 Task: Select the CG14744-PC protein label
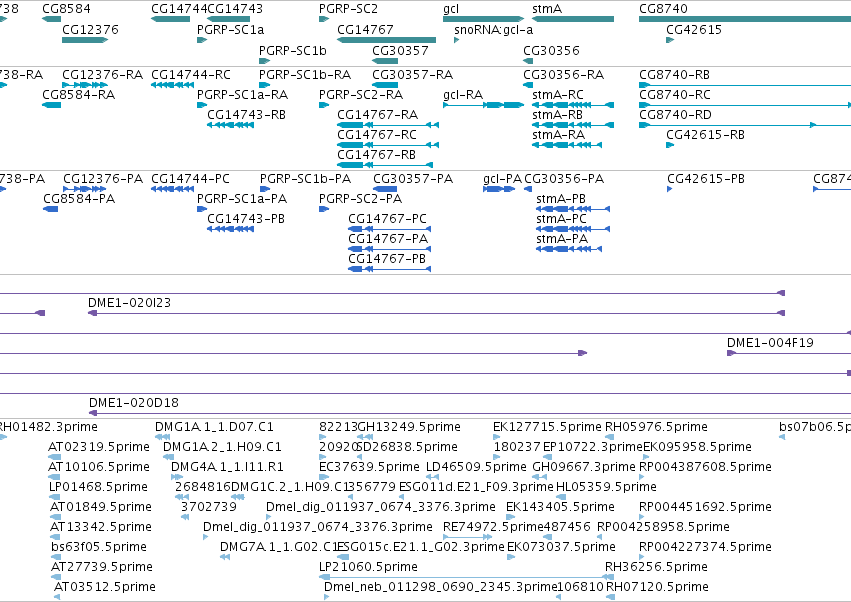[x=190, y=179]
